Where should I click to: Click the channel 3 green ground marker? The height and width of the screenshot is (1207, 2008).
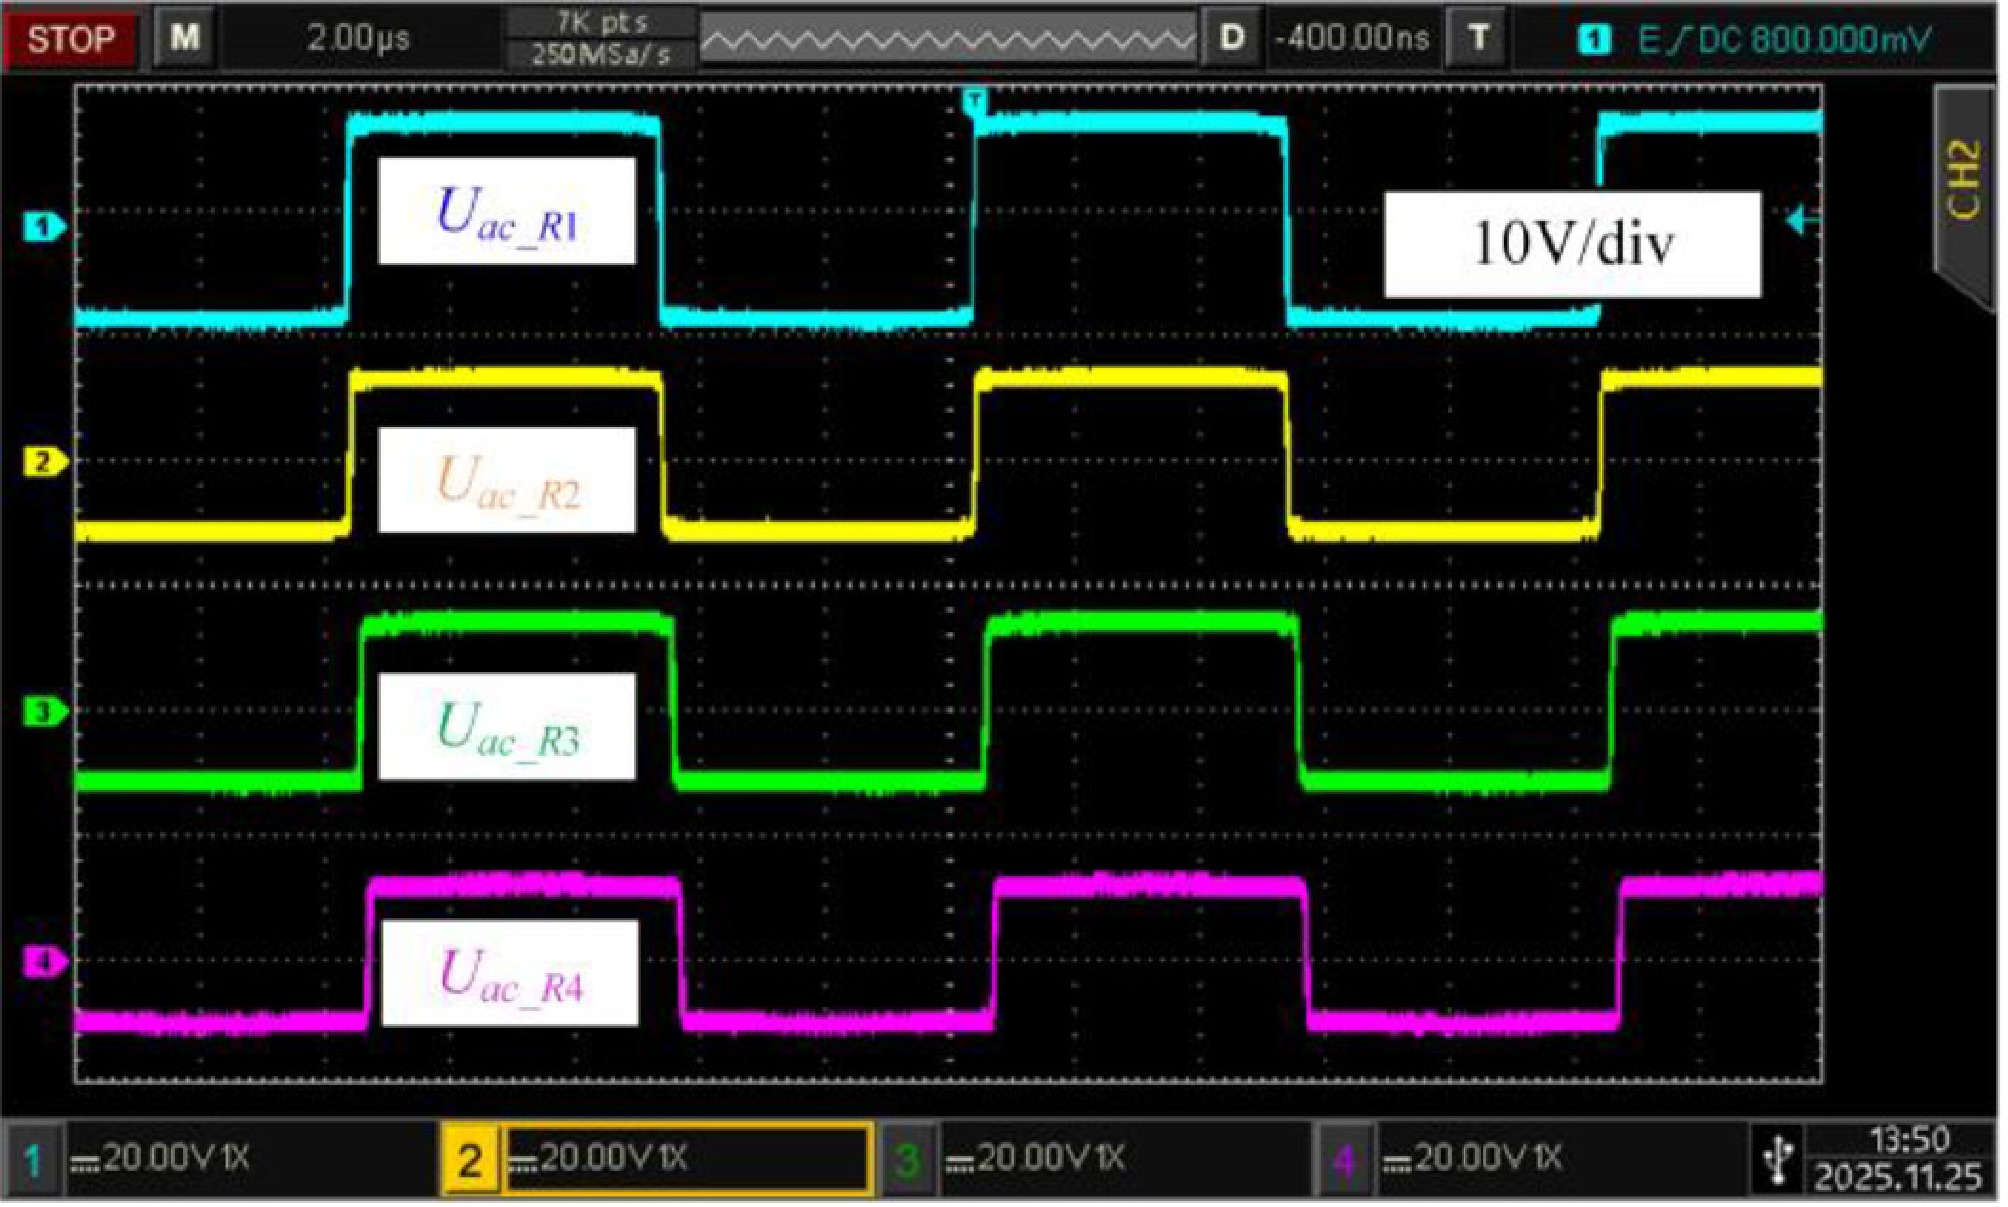(44, 712)
